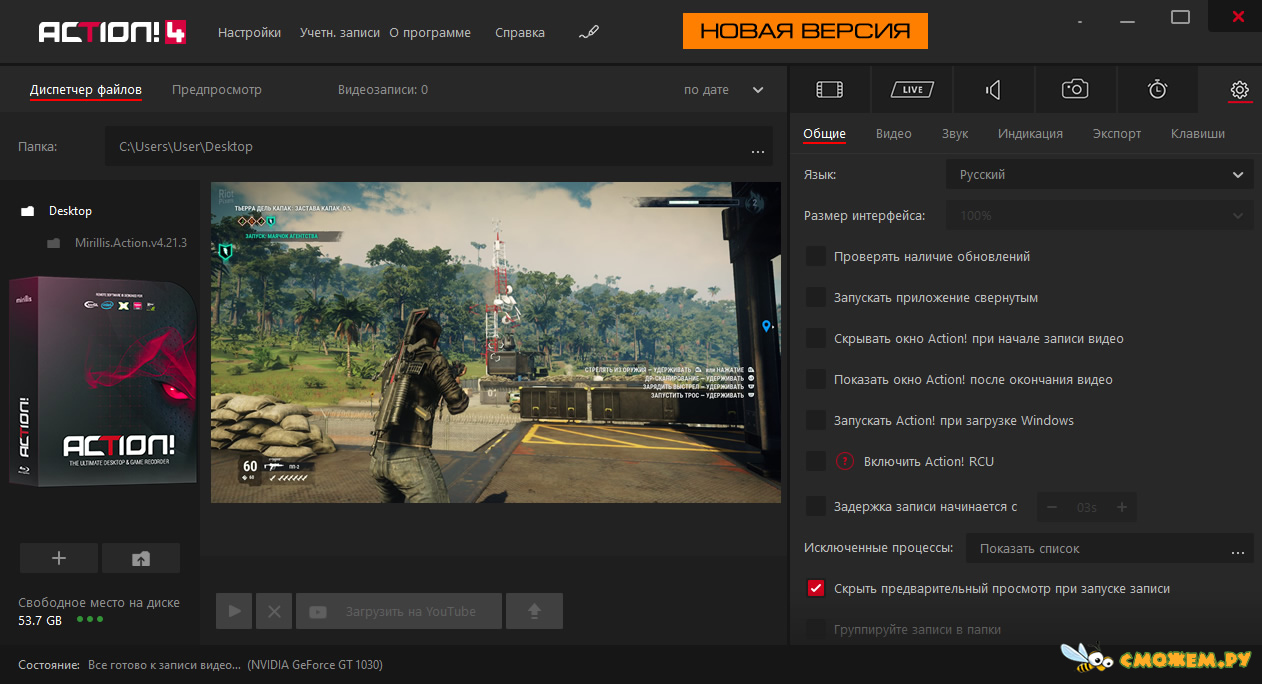Open Настройки menu

[249, 32]
